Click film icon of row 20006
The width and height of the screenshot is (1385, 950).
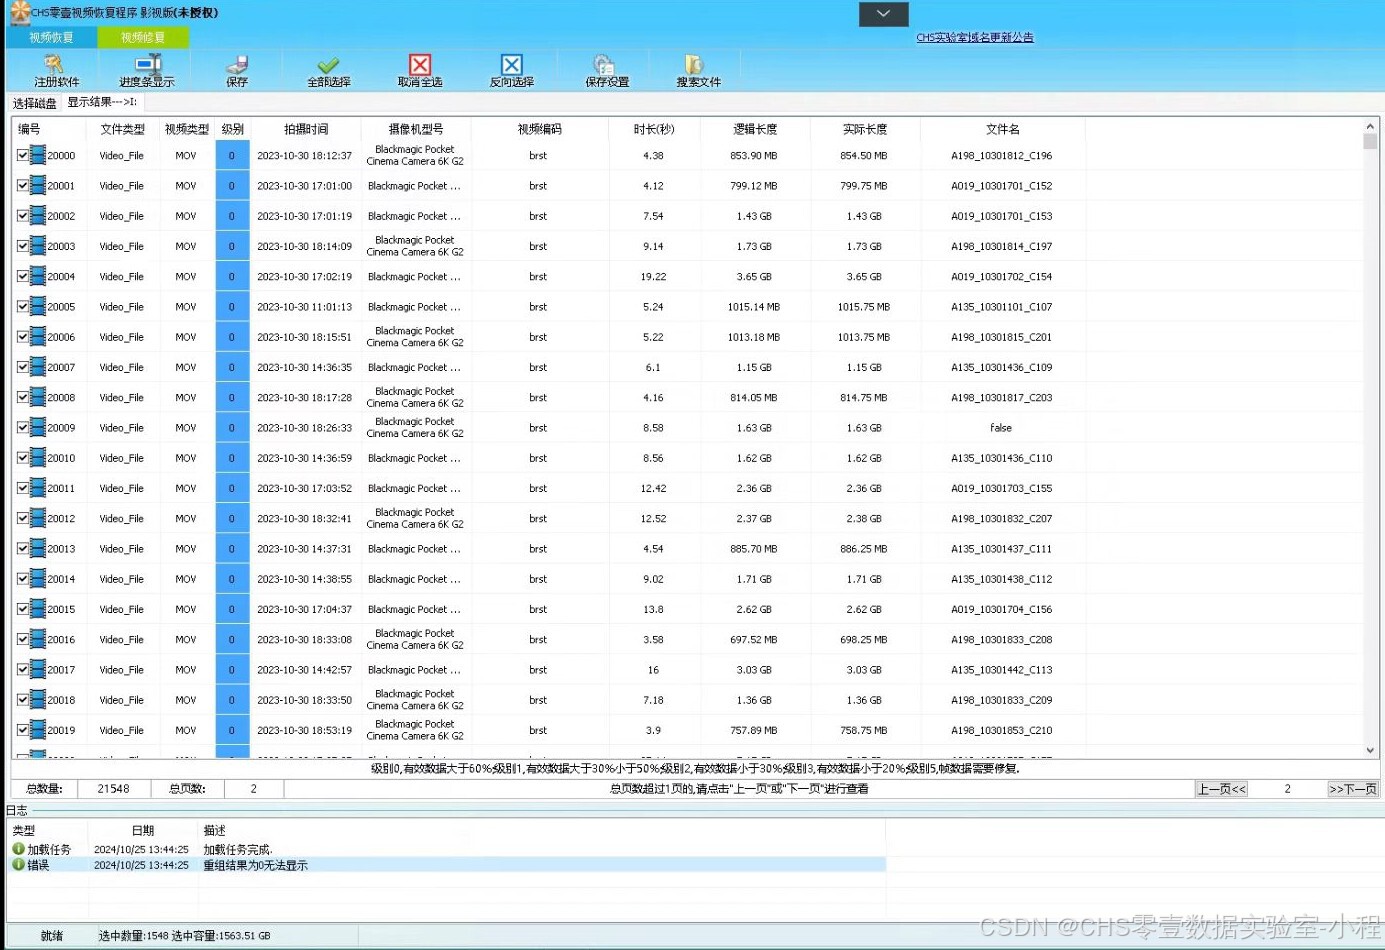click(x=38, y=337)
